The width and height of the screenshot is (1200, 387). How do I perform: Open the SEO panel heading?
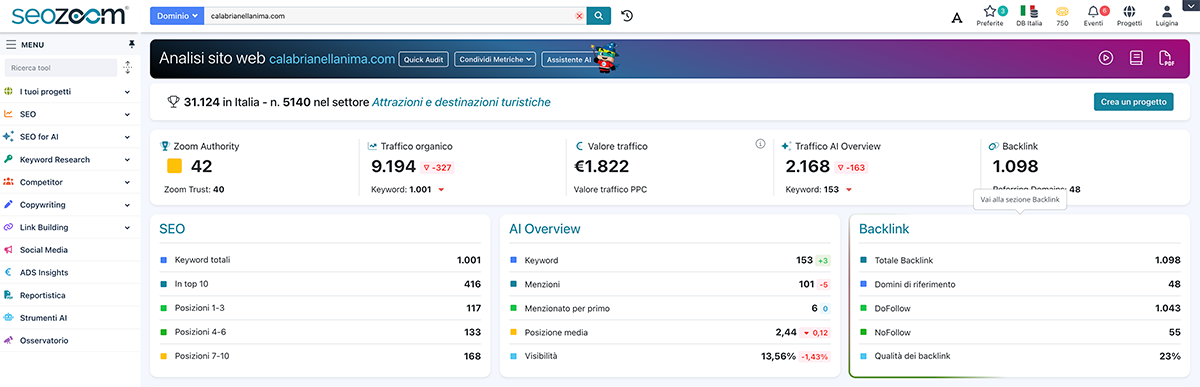172,229
